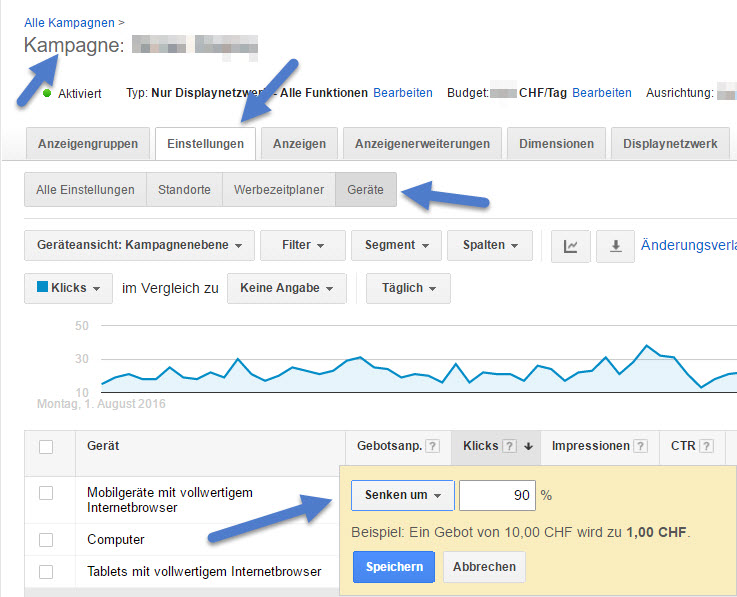Check the Computer row checkbox
Viewport: 737px width, 597px height.
click(46, 539)
